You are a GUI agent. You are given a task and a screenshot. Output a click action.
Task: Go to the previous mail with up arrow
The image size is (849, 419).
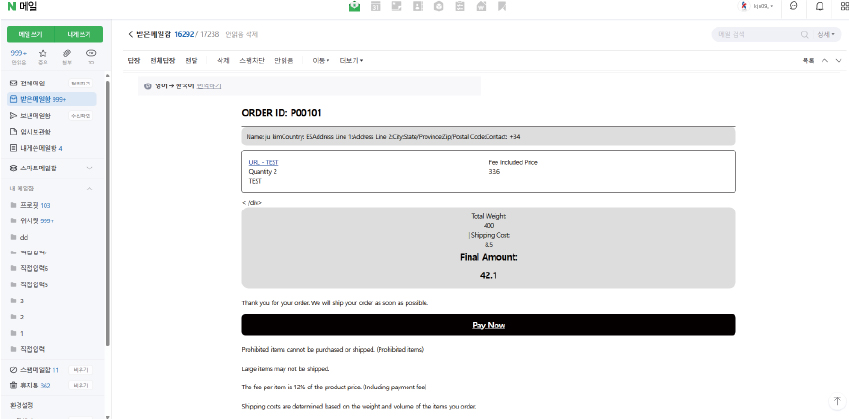pyautogui.click(x=824, y=60)
